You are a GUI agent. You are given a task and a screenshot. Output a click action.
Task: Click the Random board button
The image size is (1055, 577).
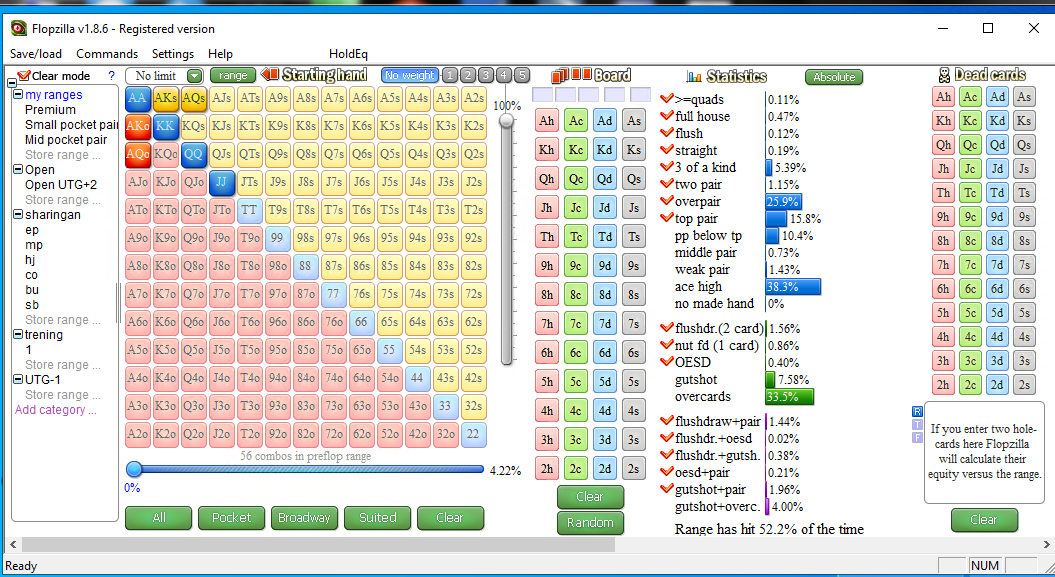pos(590,523)
